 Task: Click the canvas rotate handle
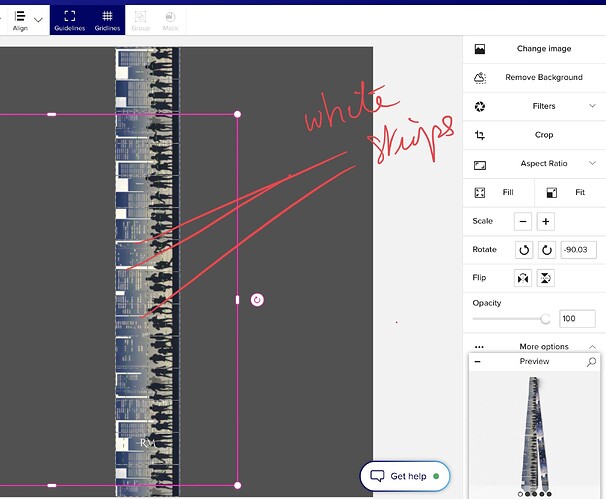point(257,300)
